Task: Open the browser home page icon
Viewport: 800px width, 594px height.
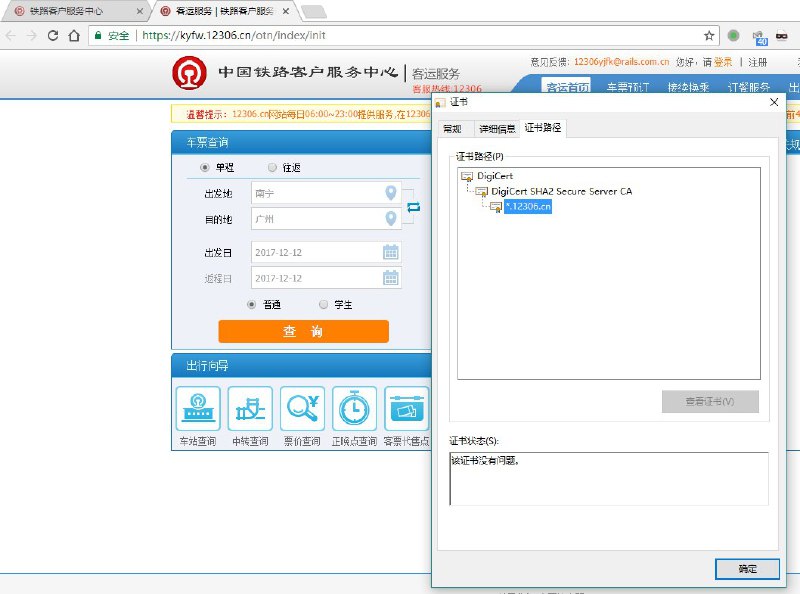Action: pos(74,35)
